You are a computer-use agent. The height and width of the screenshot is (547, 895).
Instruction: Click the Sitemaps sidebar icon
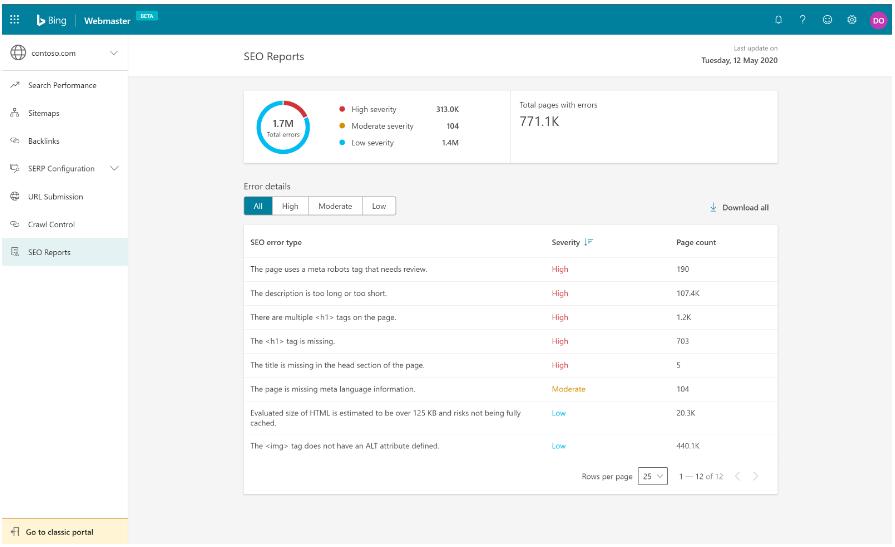pos(15,112)
